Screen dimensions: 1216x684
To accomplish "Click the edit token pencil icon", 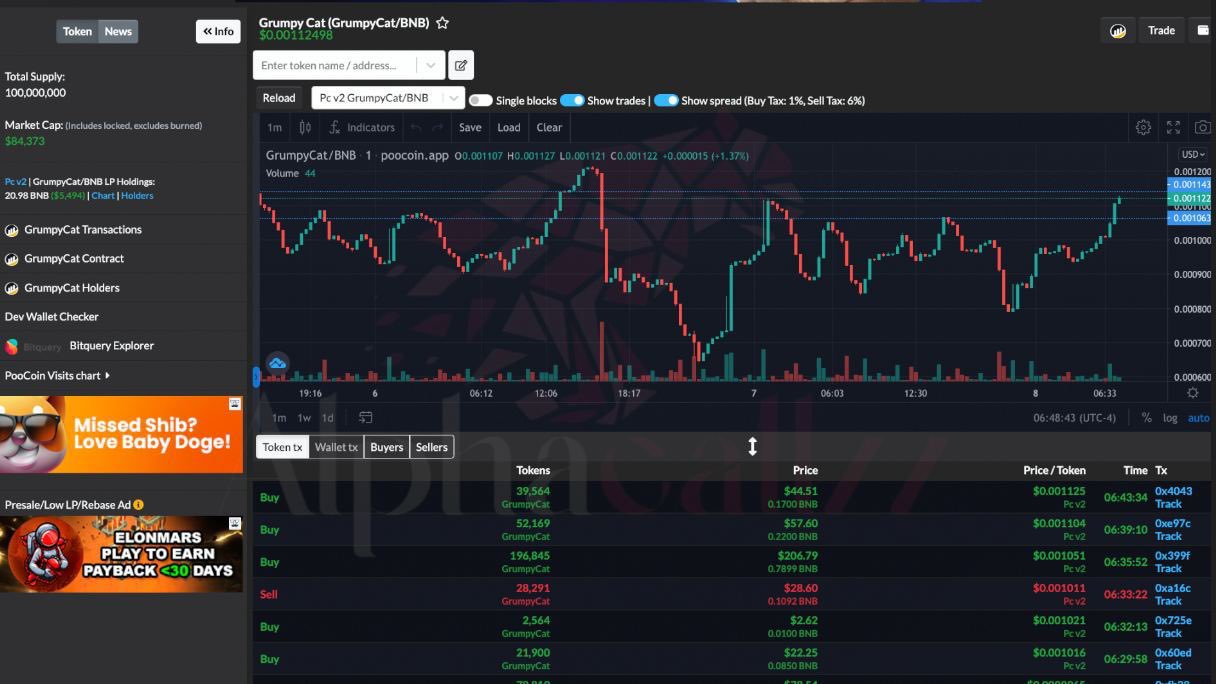I will coord(461,65).
